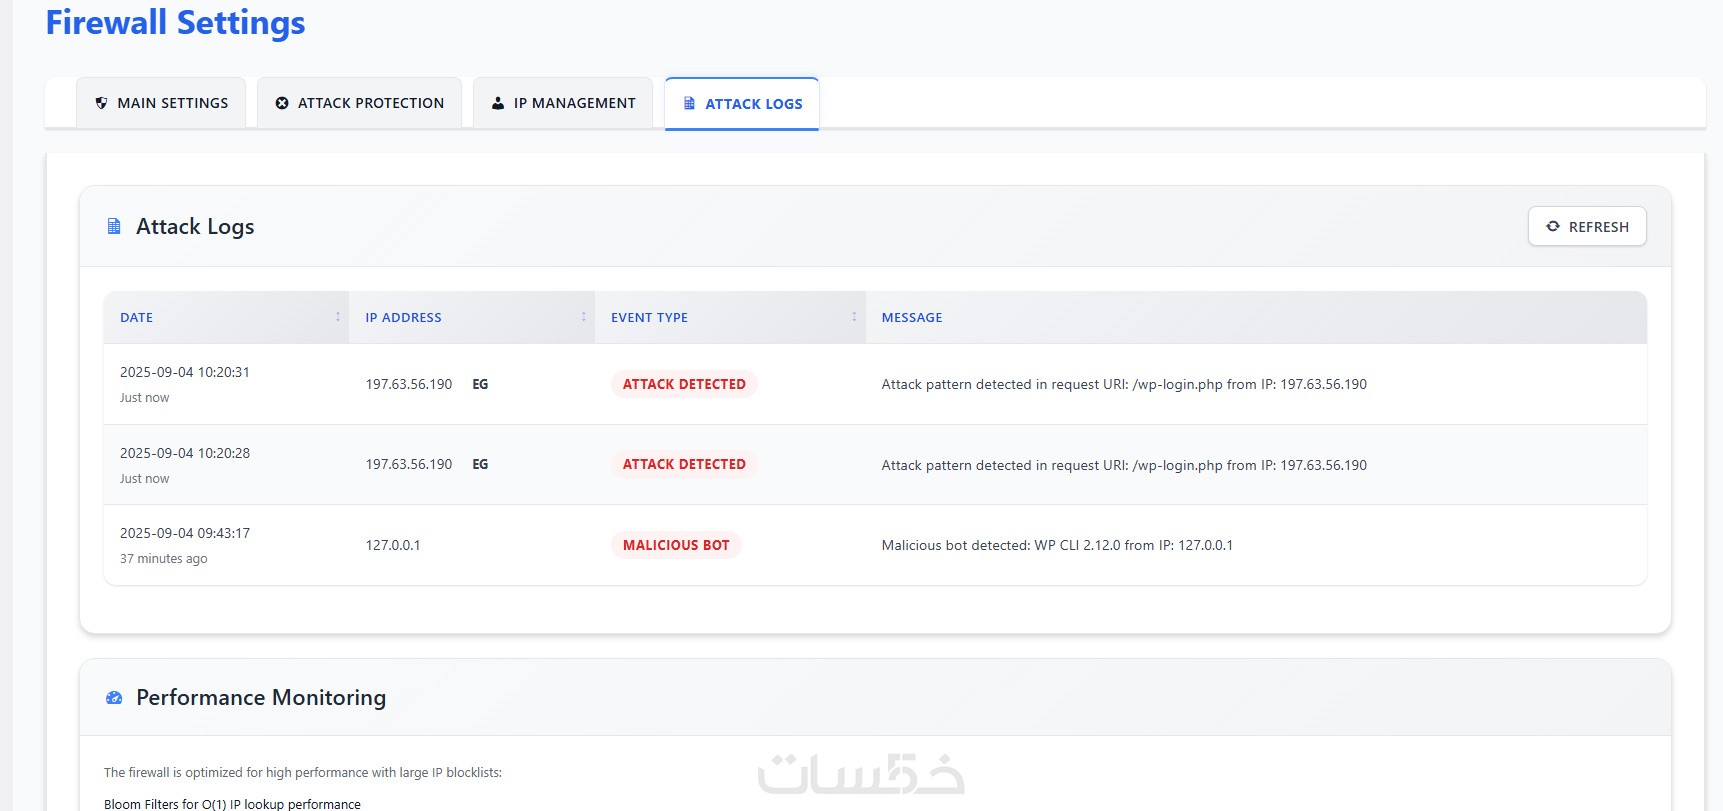The image size is (1723, 811).
Task: Click the Attack Detected badge in the 10:20:28 row
Action: [x=684, y=464]
